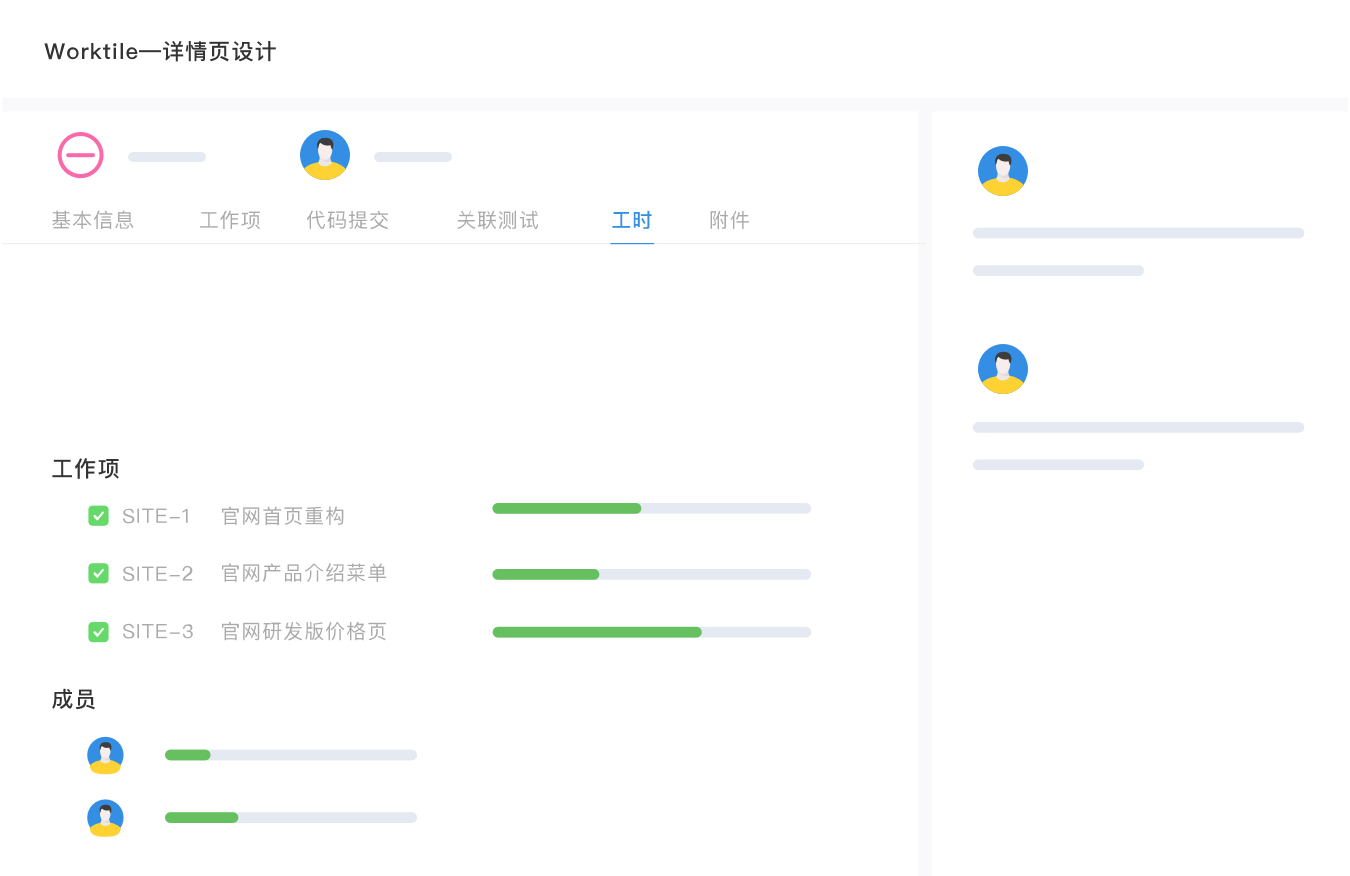Click the top avatar in right panel

click(x=1002, y=171)
